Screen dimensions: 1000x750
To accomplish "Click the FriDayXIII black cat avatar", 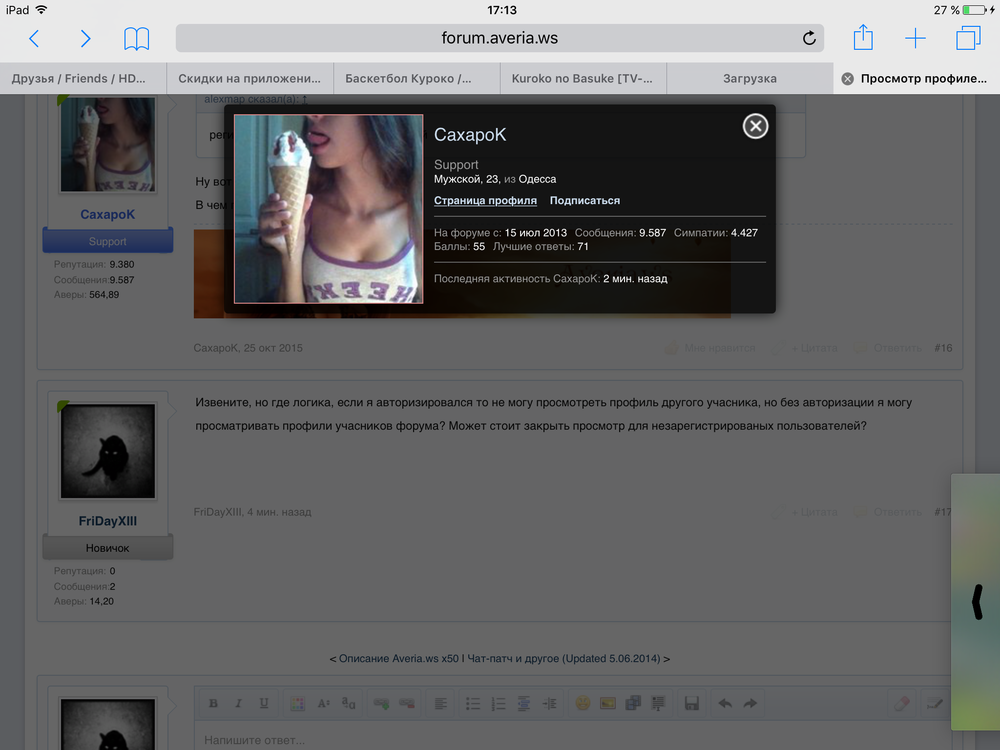I will click(108, 452).
